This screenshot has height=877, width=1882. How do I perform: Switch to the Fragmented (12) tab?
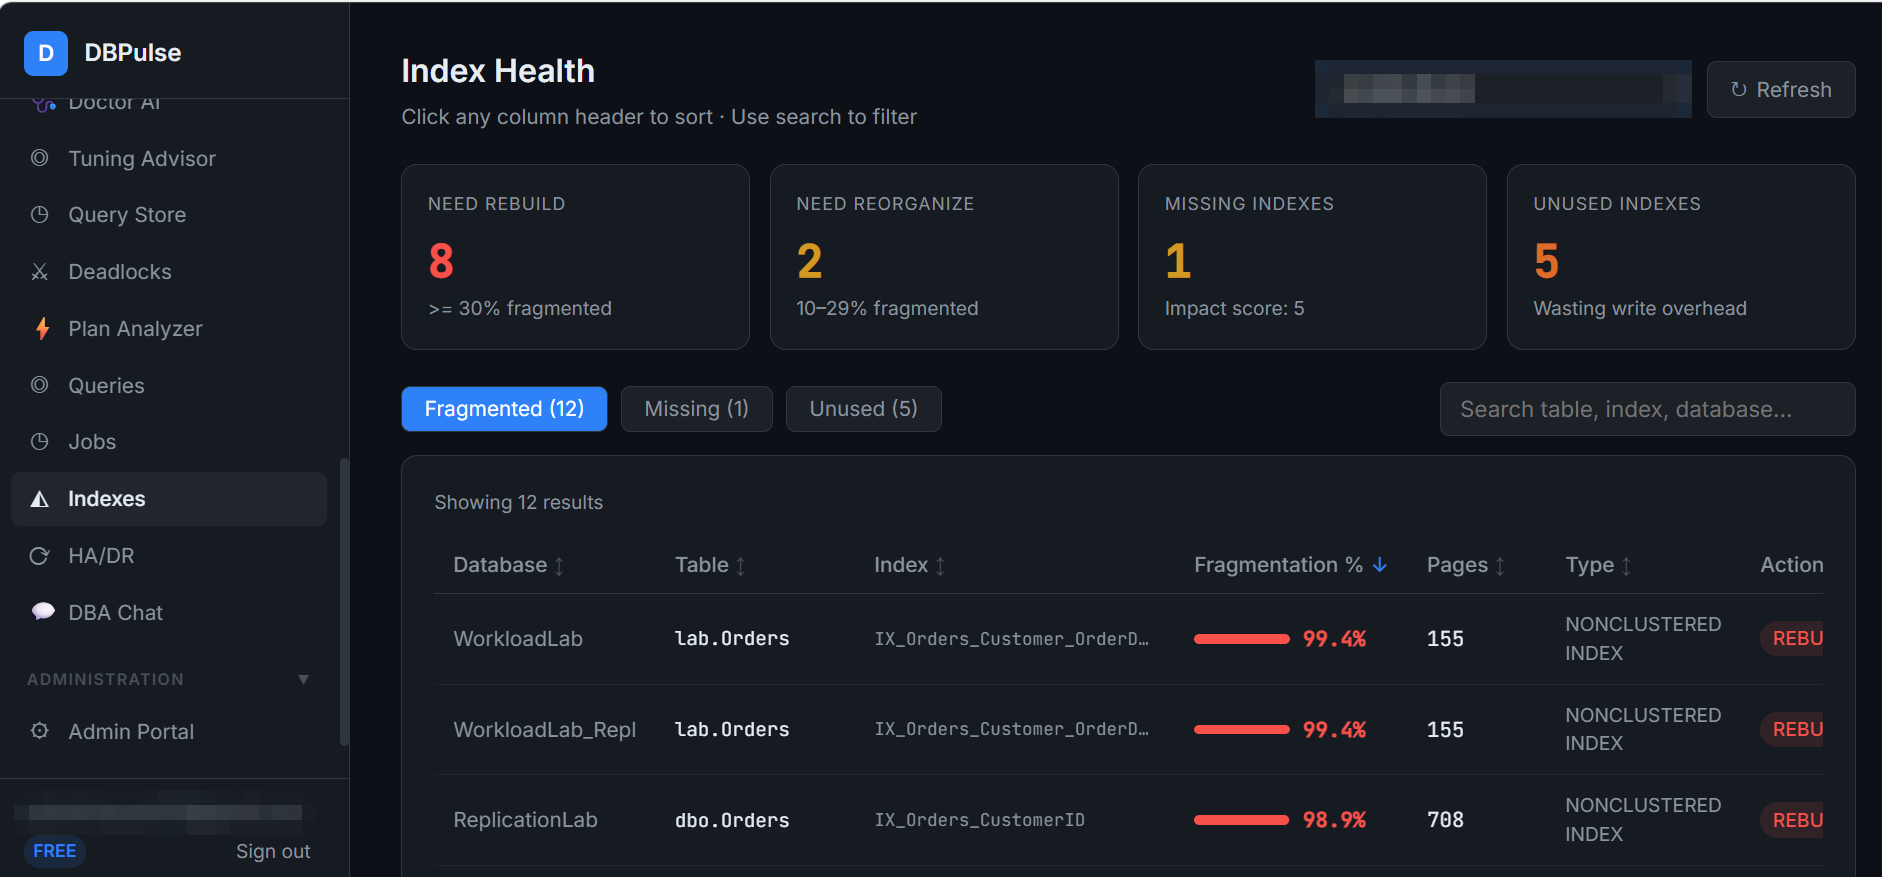pos(504,409)
